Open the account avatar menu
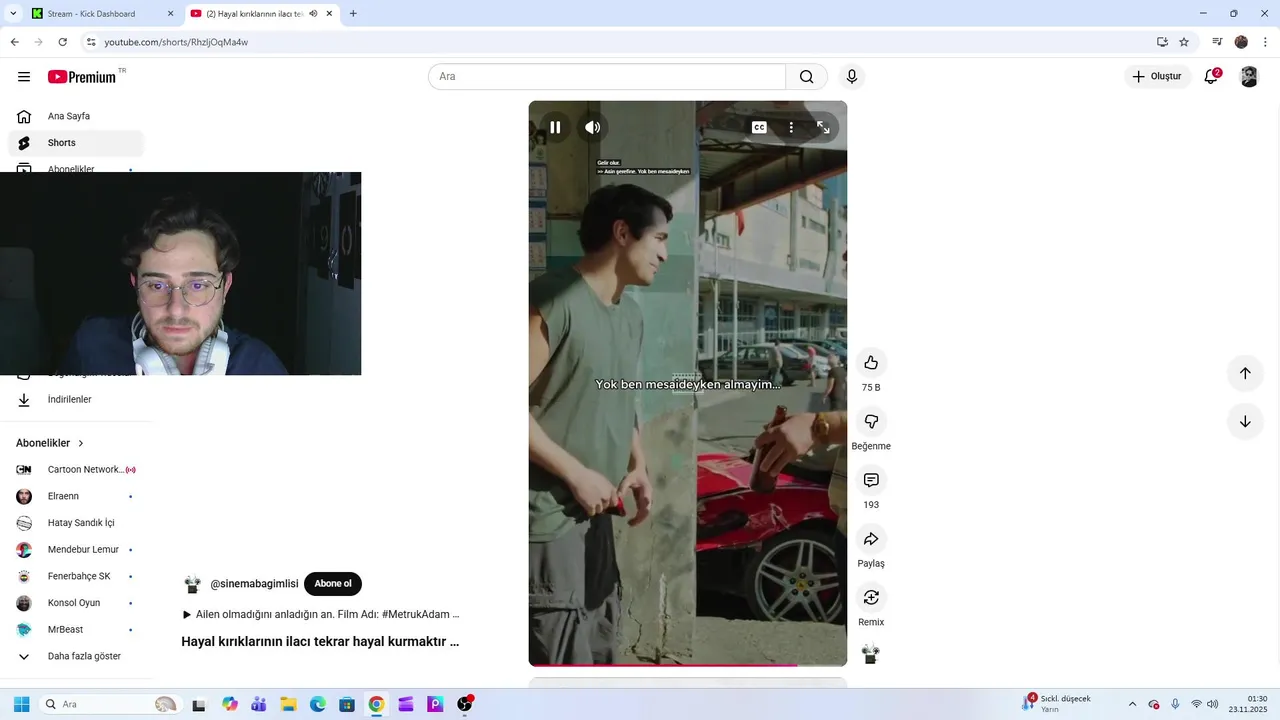The width and height of the screenshot is (1280, 720). [x=1249, y=77]
